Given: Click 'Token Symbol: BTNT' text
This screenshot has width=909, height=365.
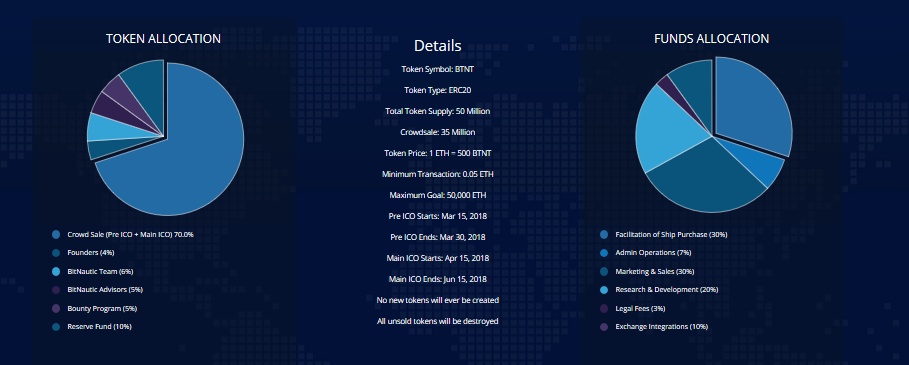Looking at the screenshot, I should pyautogui.click(x=438, y=70).
